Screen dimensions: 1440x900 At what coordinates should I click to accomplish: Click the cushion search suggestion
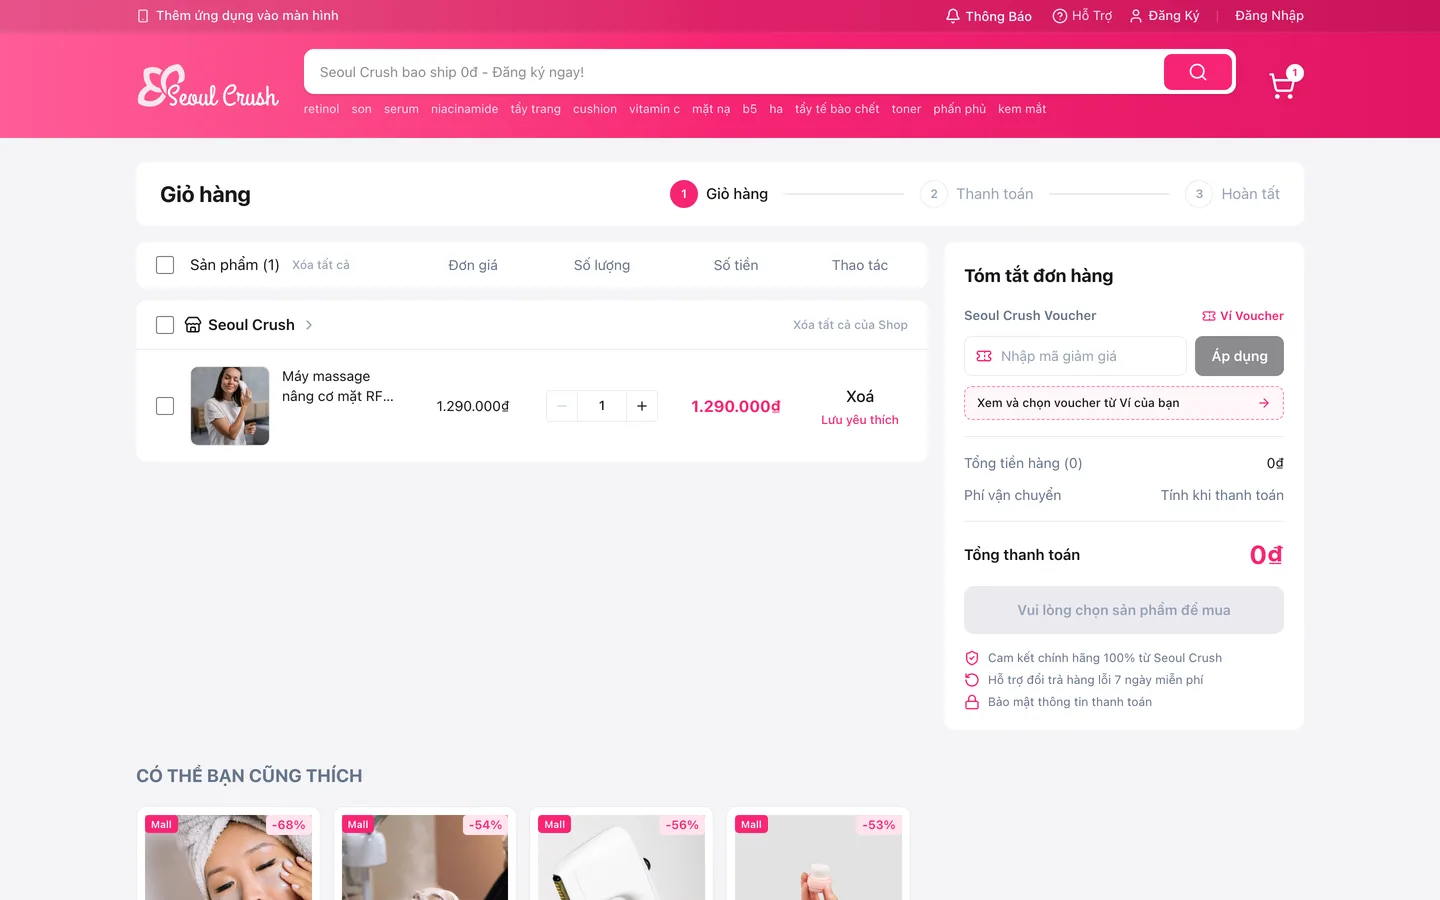click(595, 109)
